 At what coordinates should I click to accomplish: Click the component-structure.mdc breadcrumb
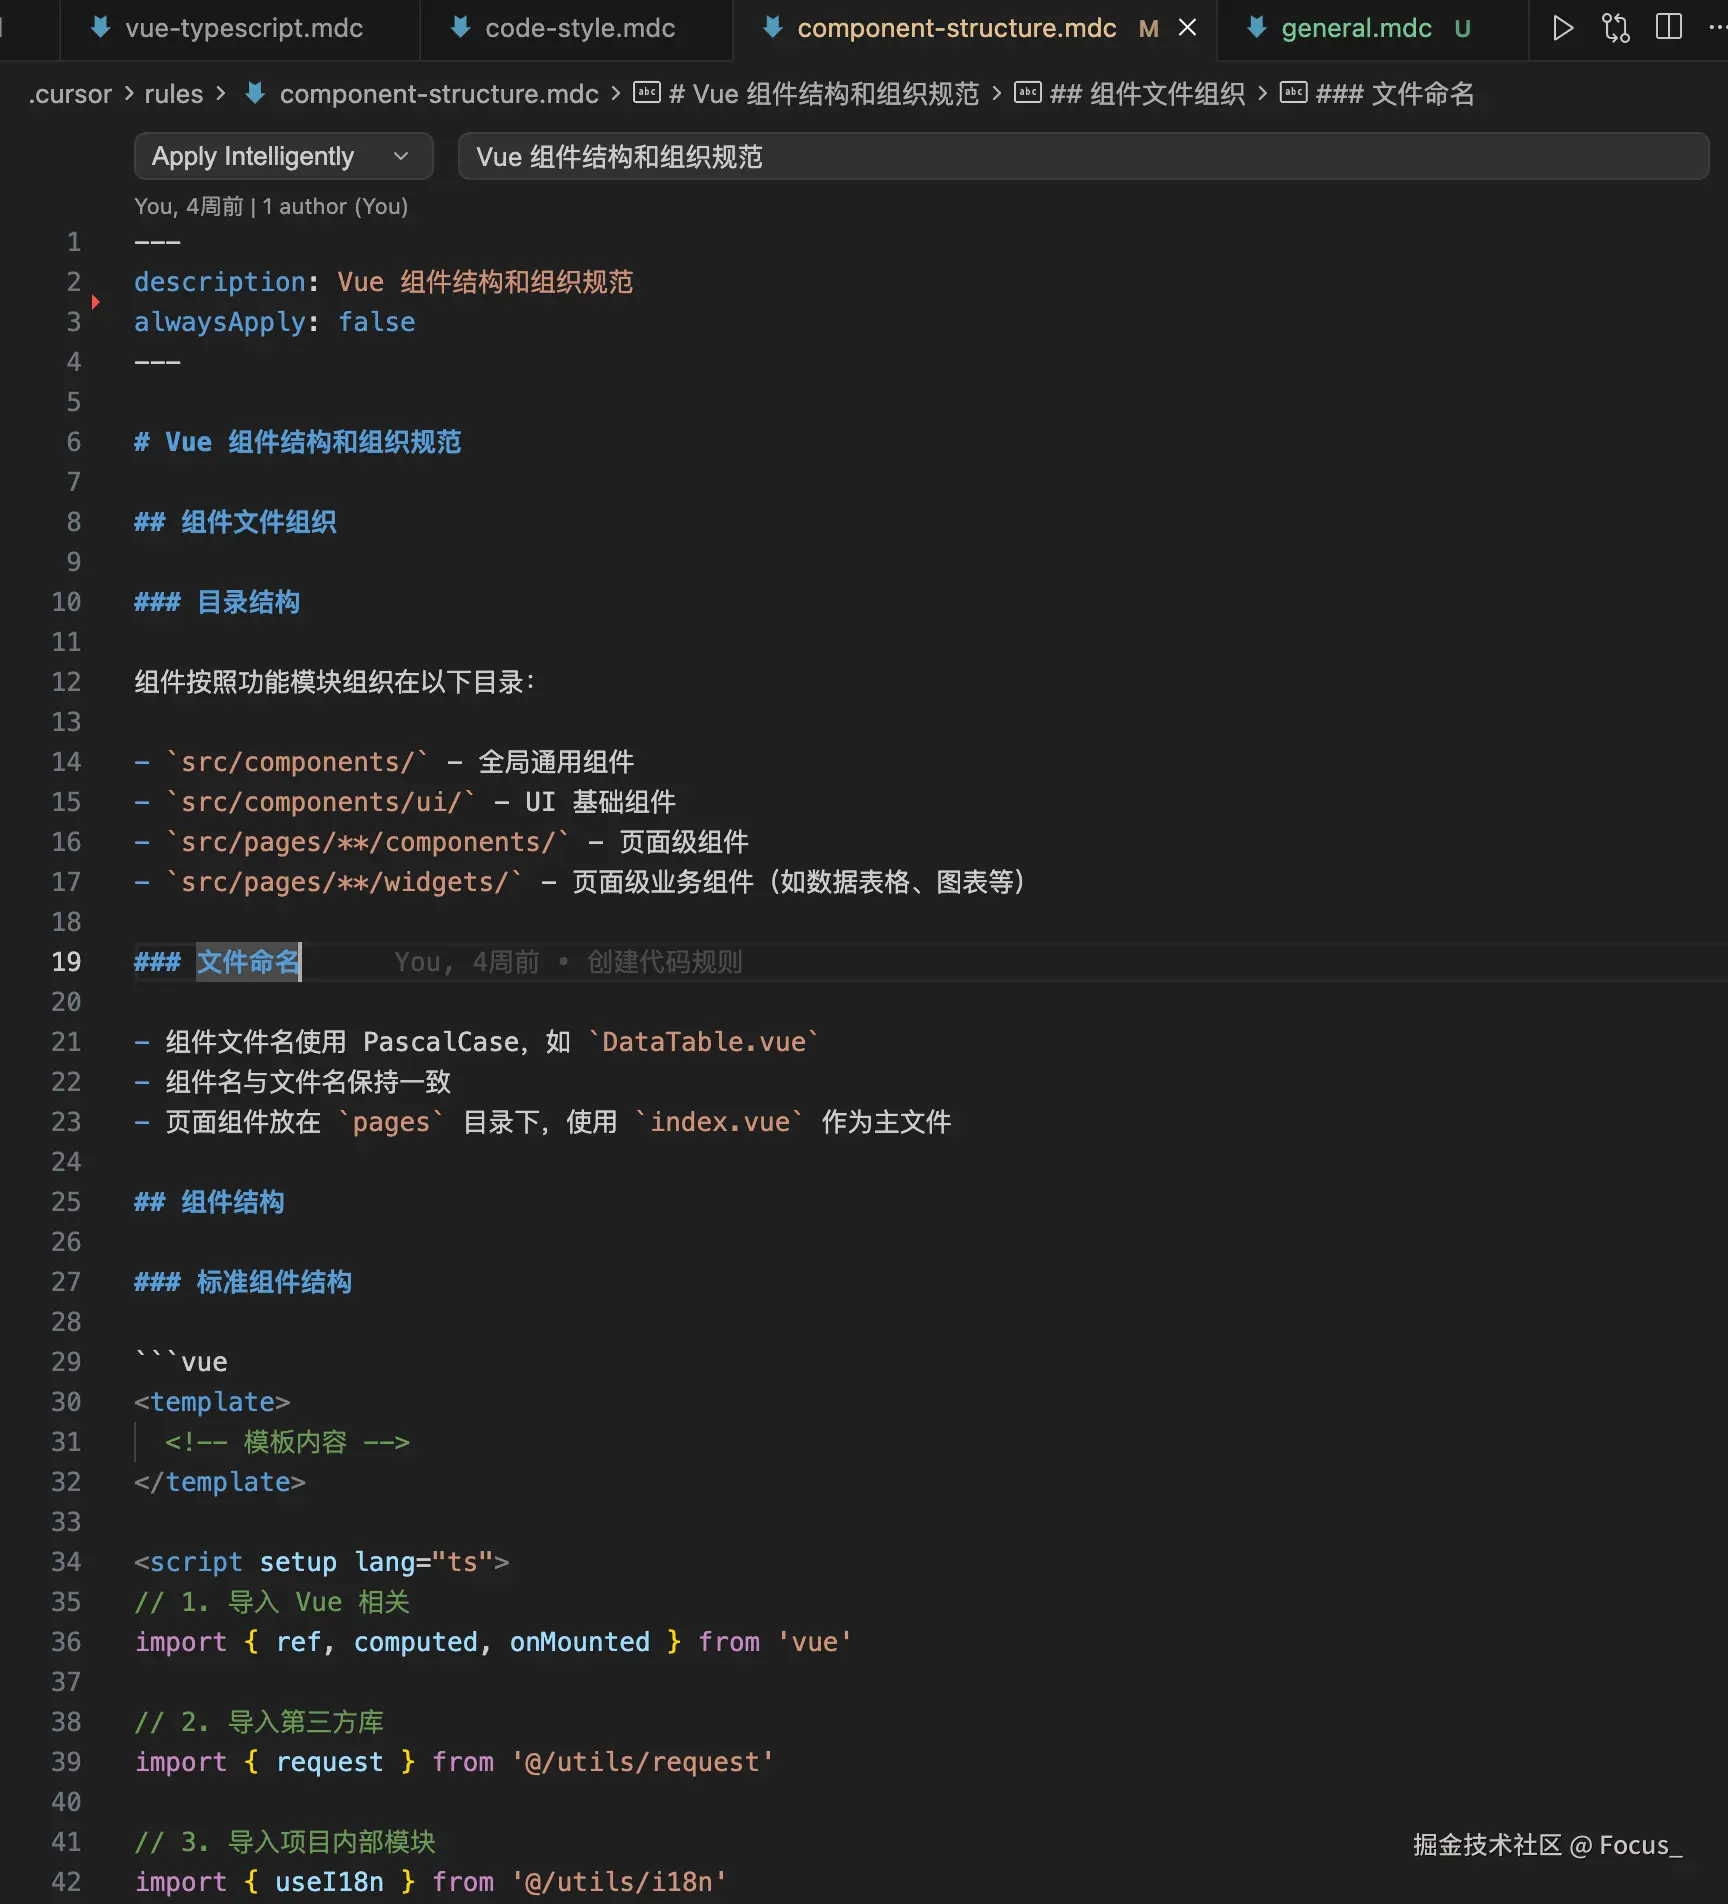439,94
